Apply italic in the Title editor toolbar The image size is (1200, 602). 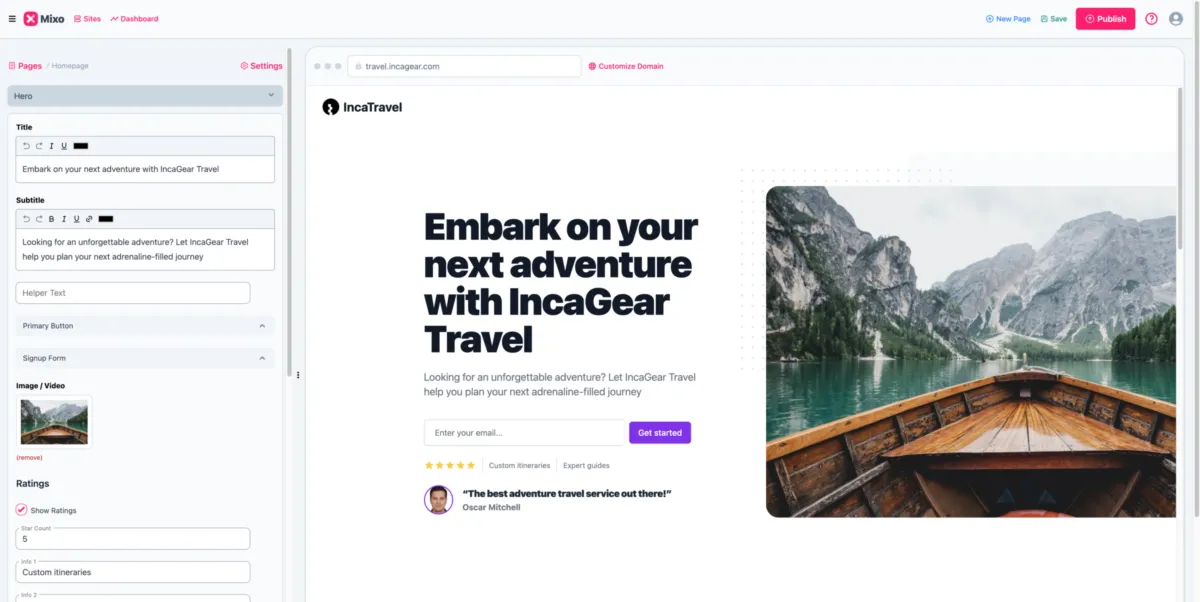point(51,146)
